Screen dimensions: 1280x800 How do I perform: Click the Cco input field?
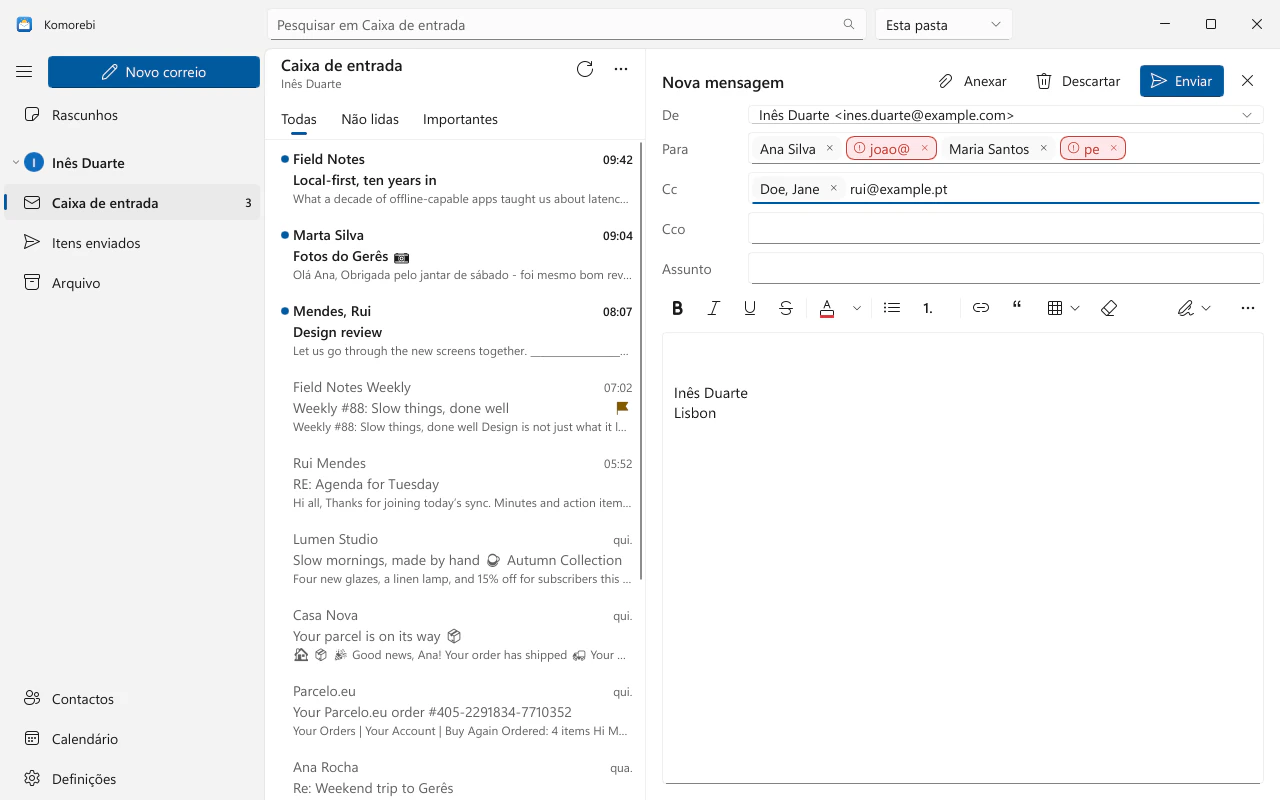coord(1005,229)
